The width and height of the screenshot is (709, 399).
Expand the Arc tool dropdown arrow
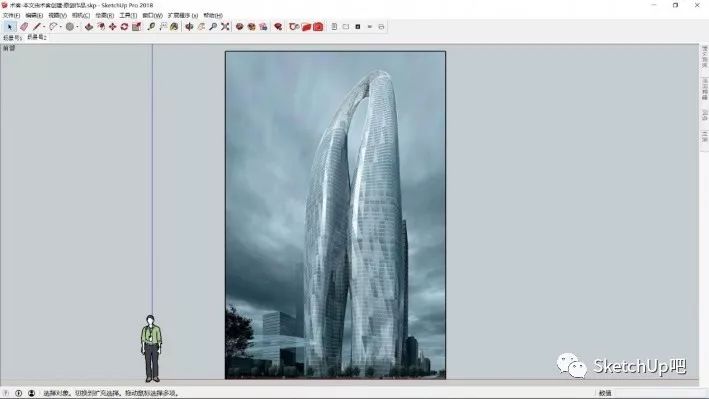[61, 27]
